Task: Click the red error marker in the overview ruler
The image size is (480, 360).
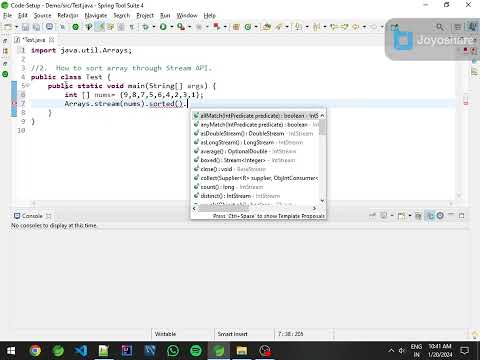Action: [466, 102]
